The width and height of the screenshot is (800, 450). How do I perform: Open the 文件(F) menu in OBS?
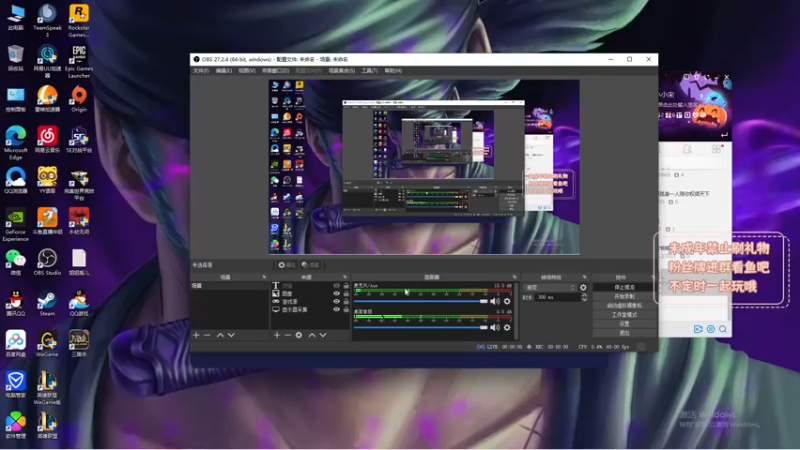[201, 71]
